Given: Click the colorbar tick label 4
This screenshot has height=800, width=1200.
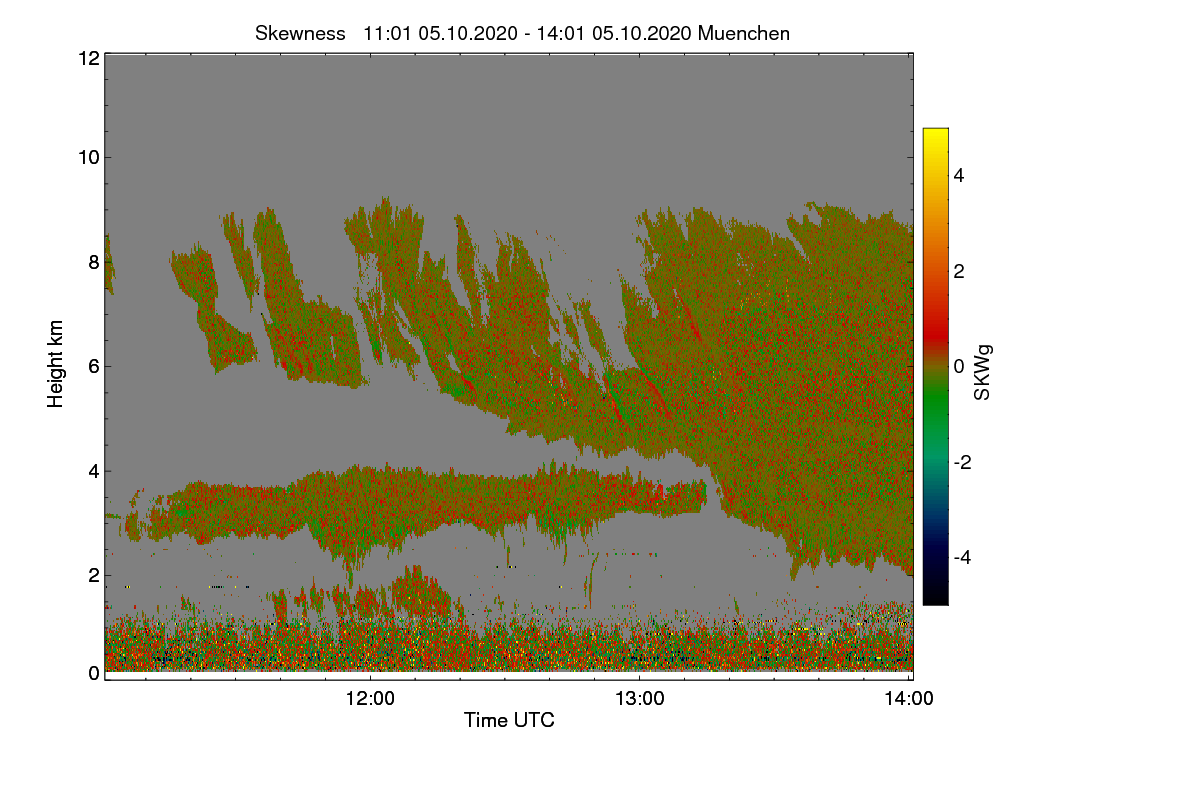Looking at the screenshot, I should (x=961, y=176).
